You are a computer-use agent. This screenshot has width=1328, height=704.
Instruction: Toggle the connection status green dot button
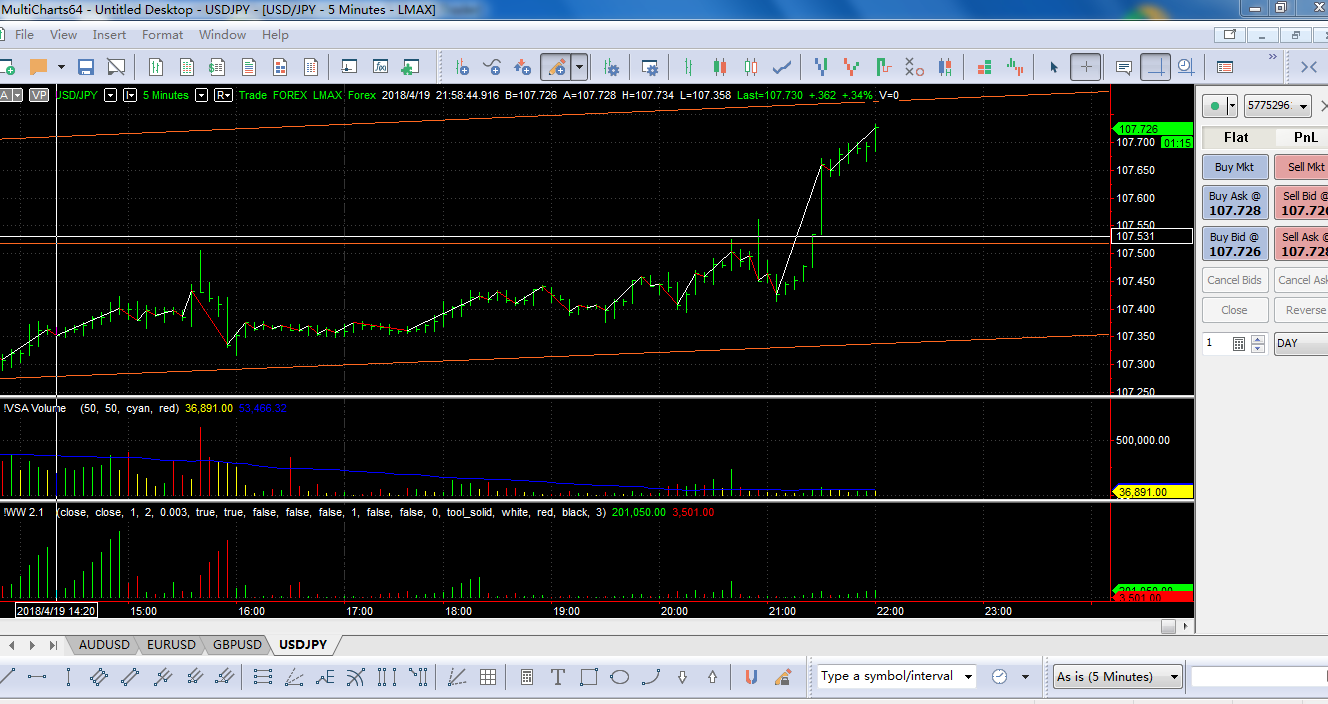click(1214, 105)
